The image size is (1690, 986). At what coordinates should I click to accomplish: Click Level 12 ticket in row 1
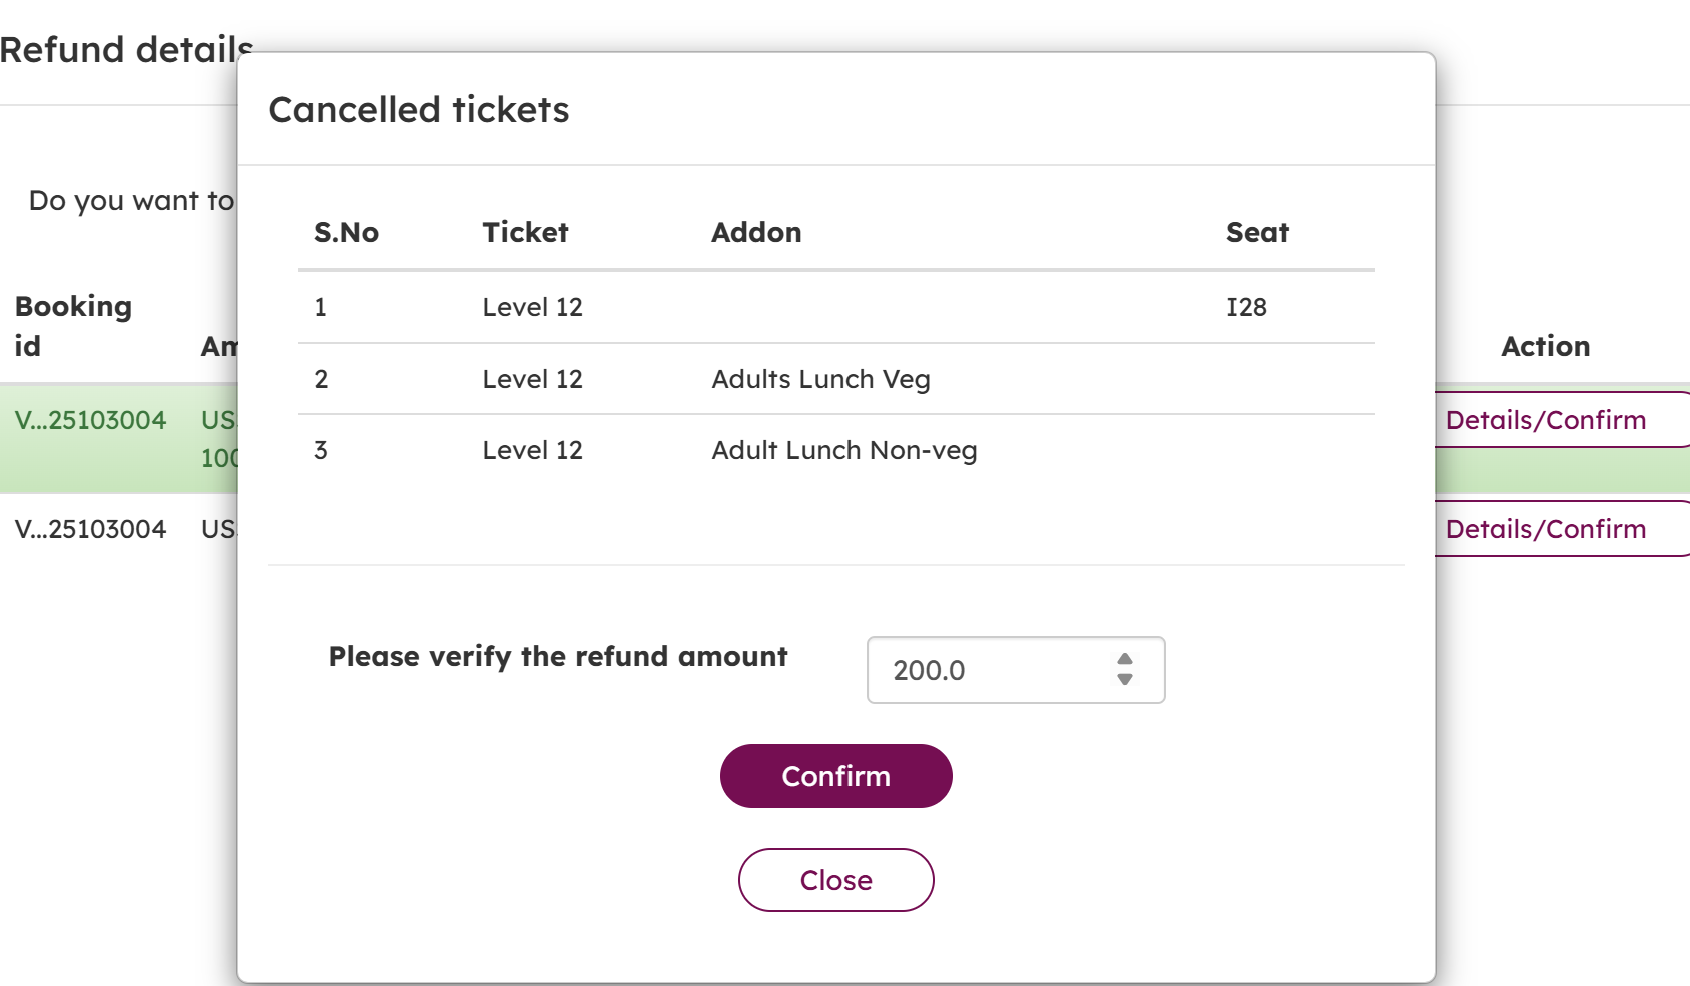[532, 307]
